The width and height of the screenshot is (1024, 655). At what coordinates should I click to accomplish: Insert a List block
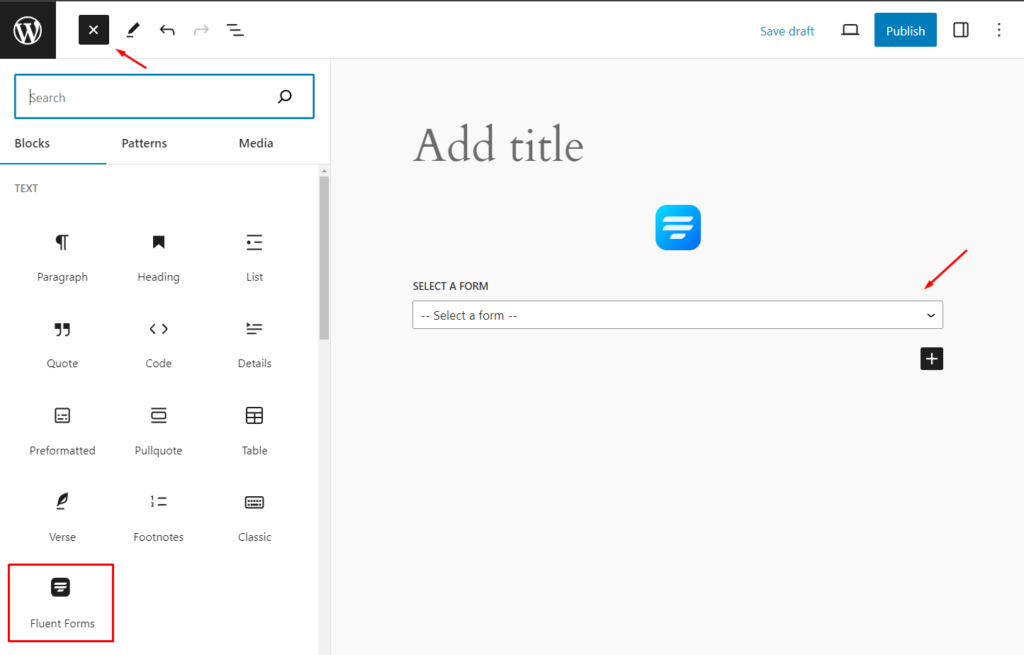(x=254, y=258)
